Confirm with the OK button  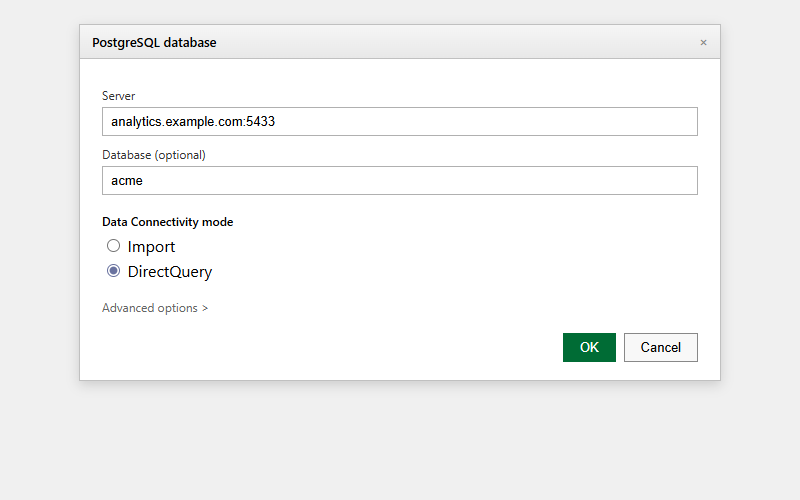(589, 347)
